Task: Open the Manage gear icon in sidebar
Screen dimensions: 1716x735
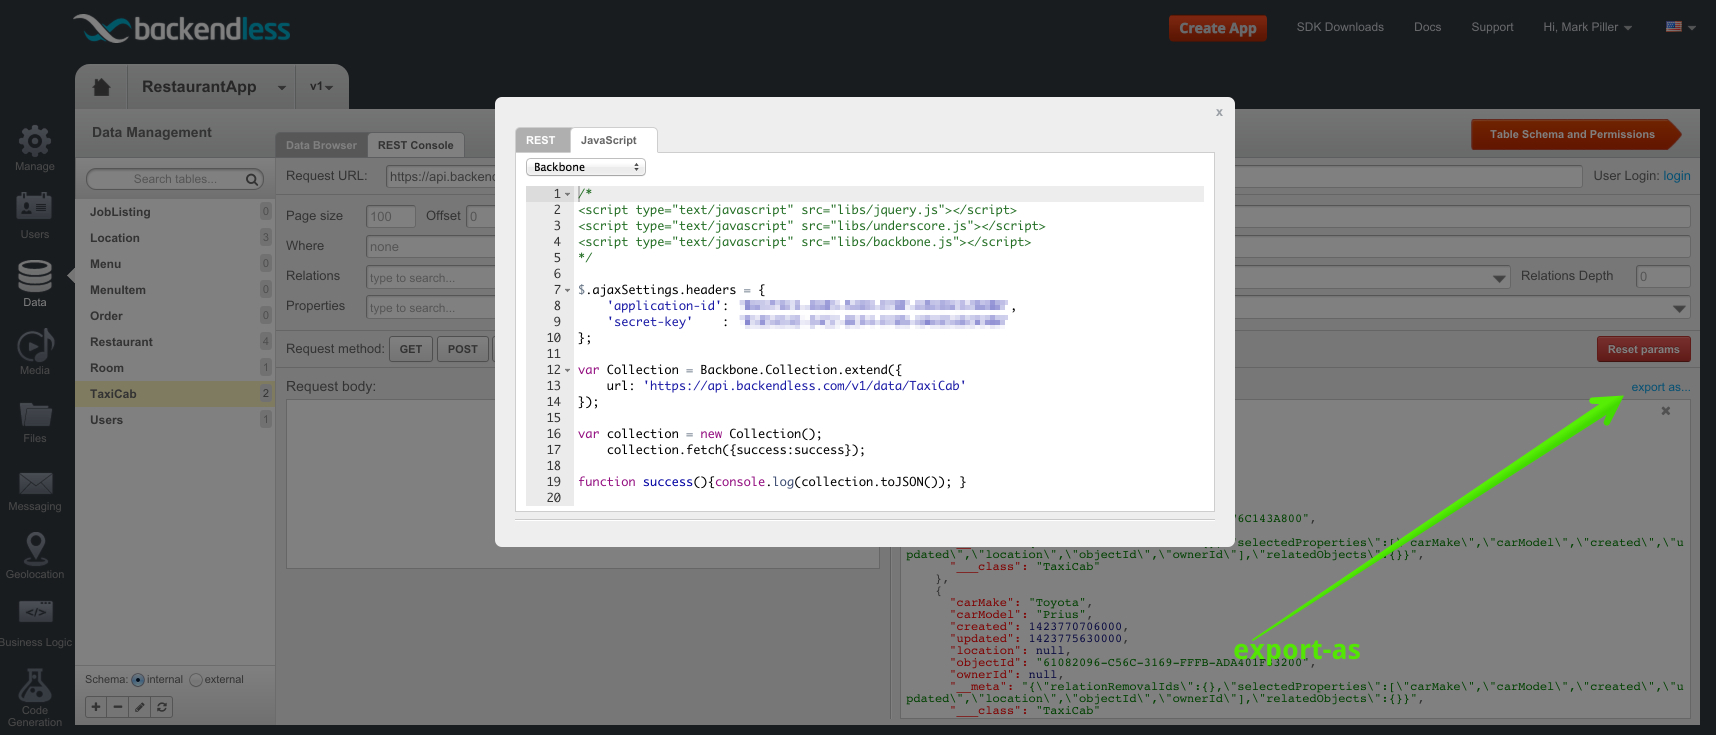Action: (x=34, y=141)
